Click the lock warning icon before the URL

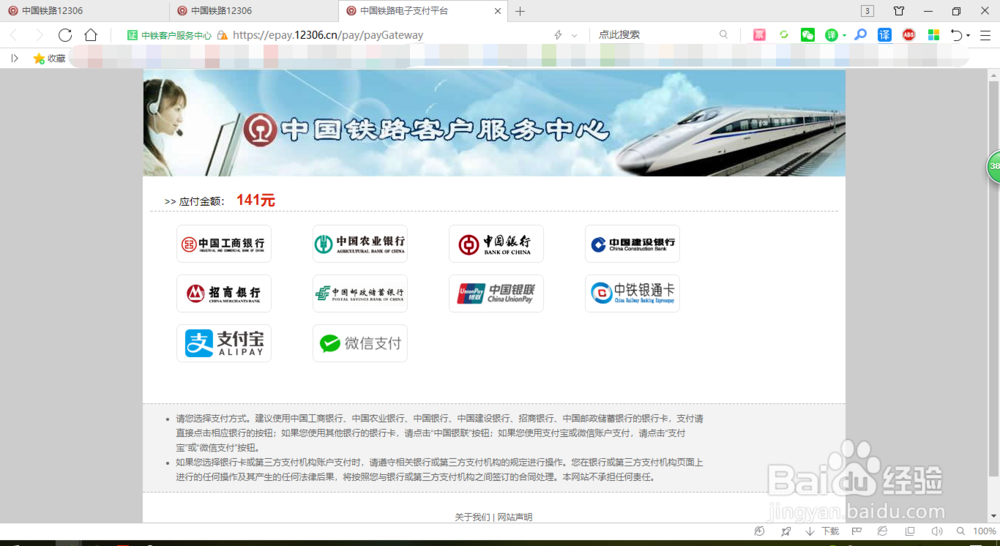(x=222, y=35)
